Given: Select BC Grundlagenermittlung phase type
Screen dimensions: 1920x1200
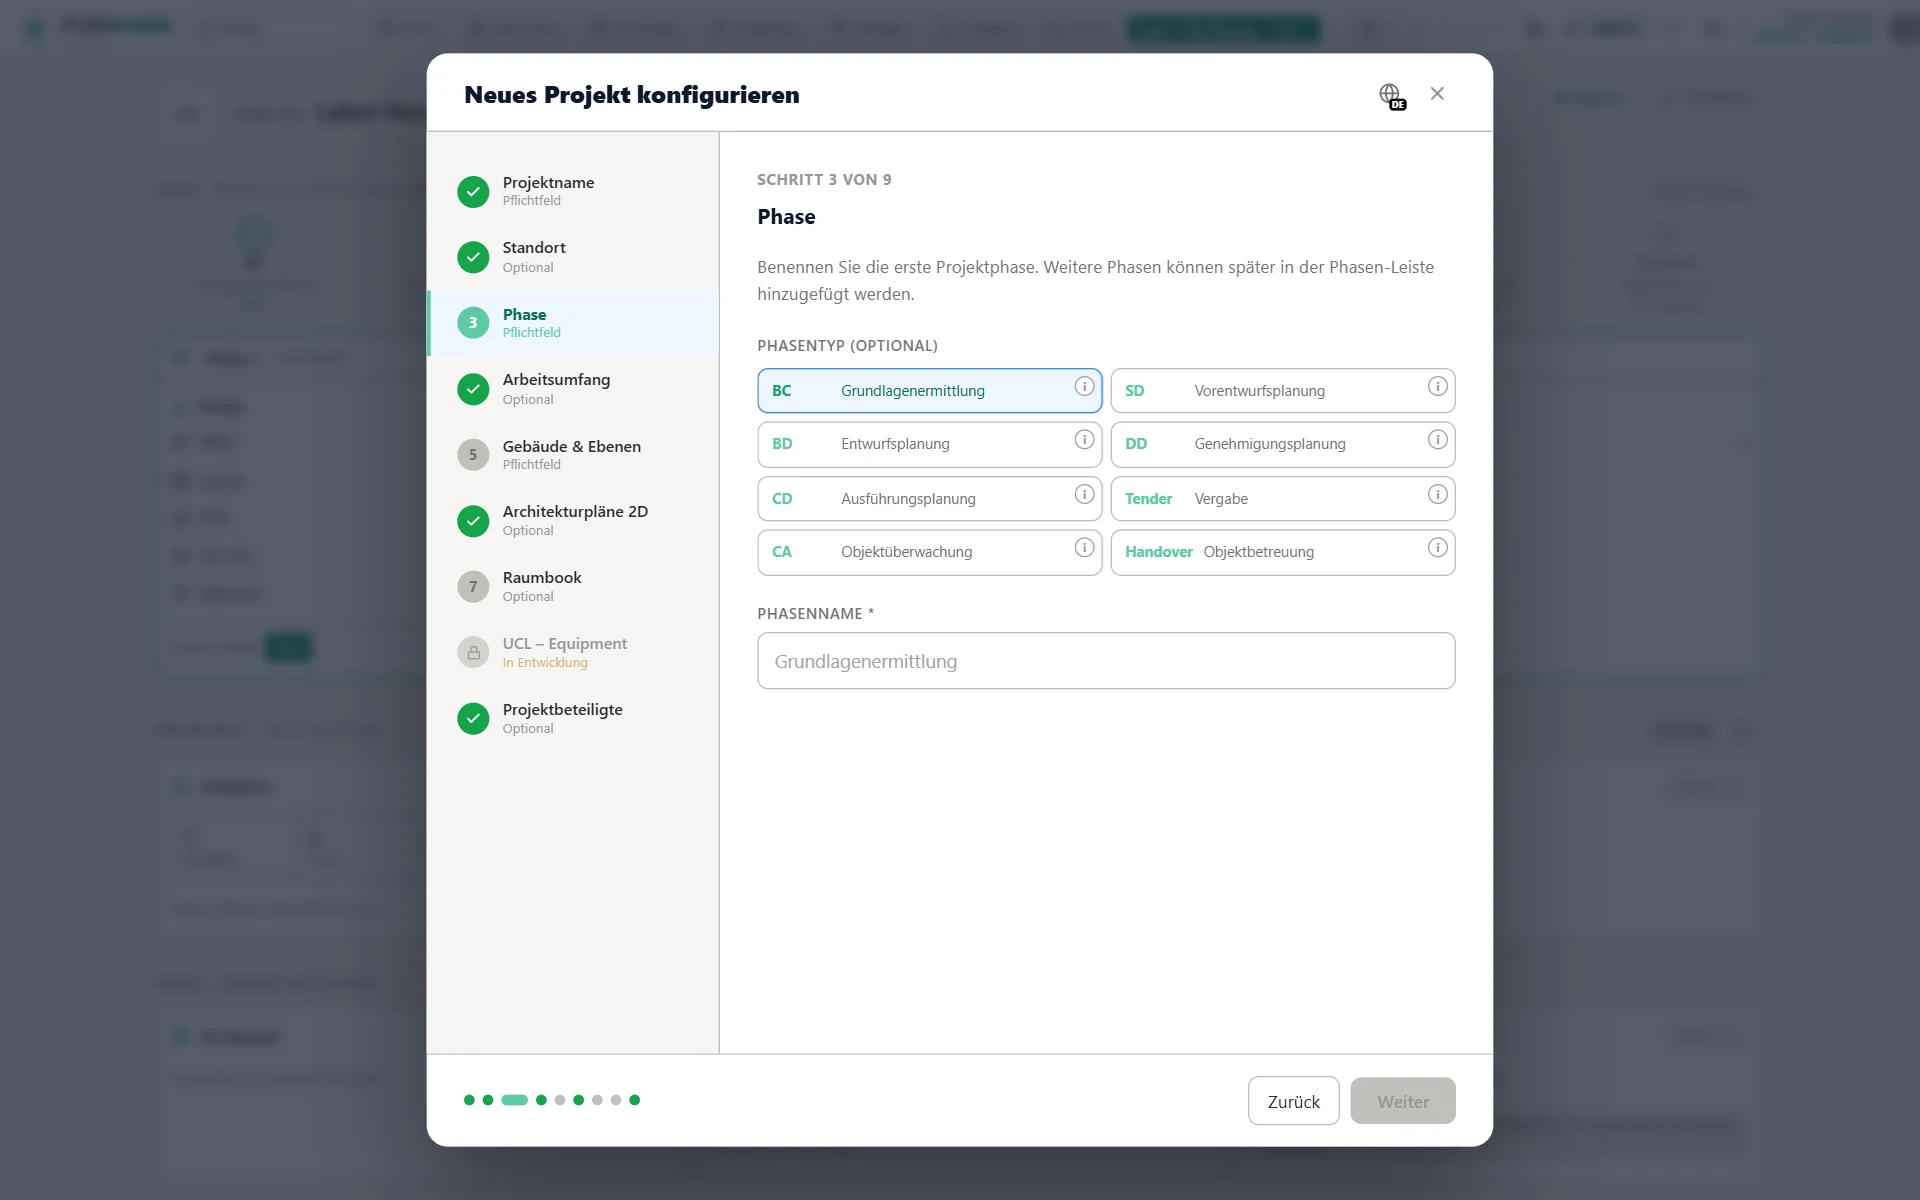Looking at the screenshot, I should [x=929, y=390].
